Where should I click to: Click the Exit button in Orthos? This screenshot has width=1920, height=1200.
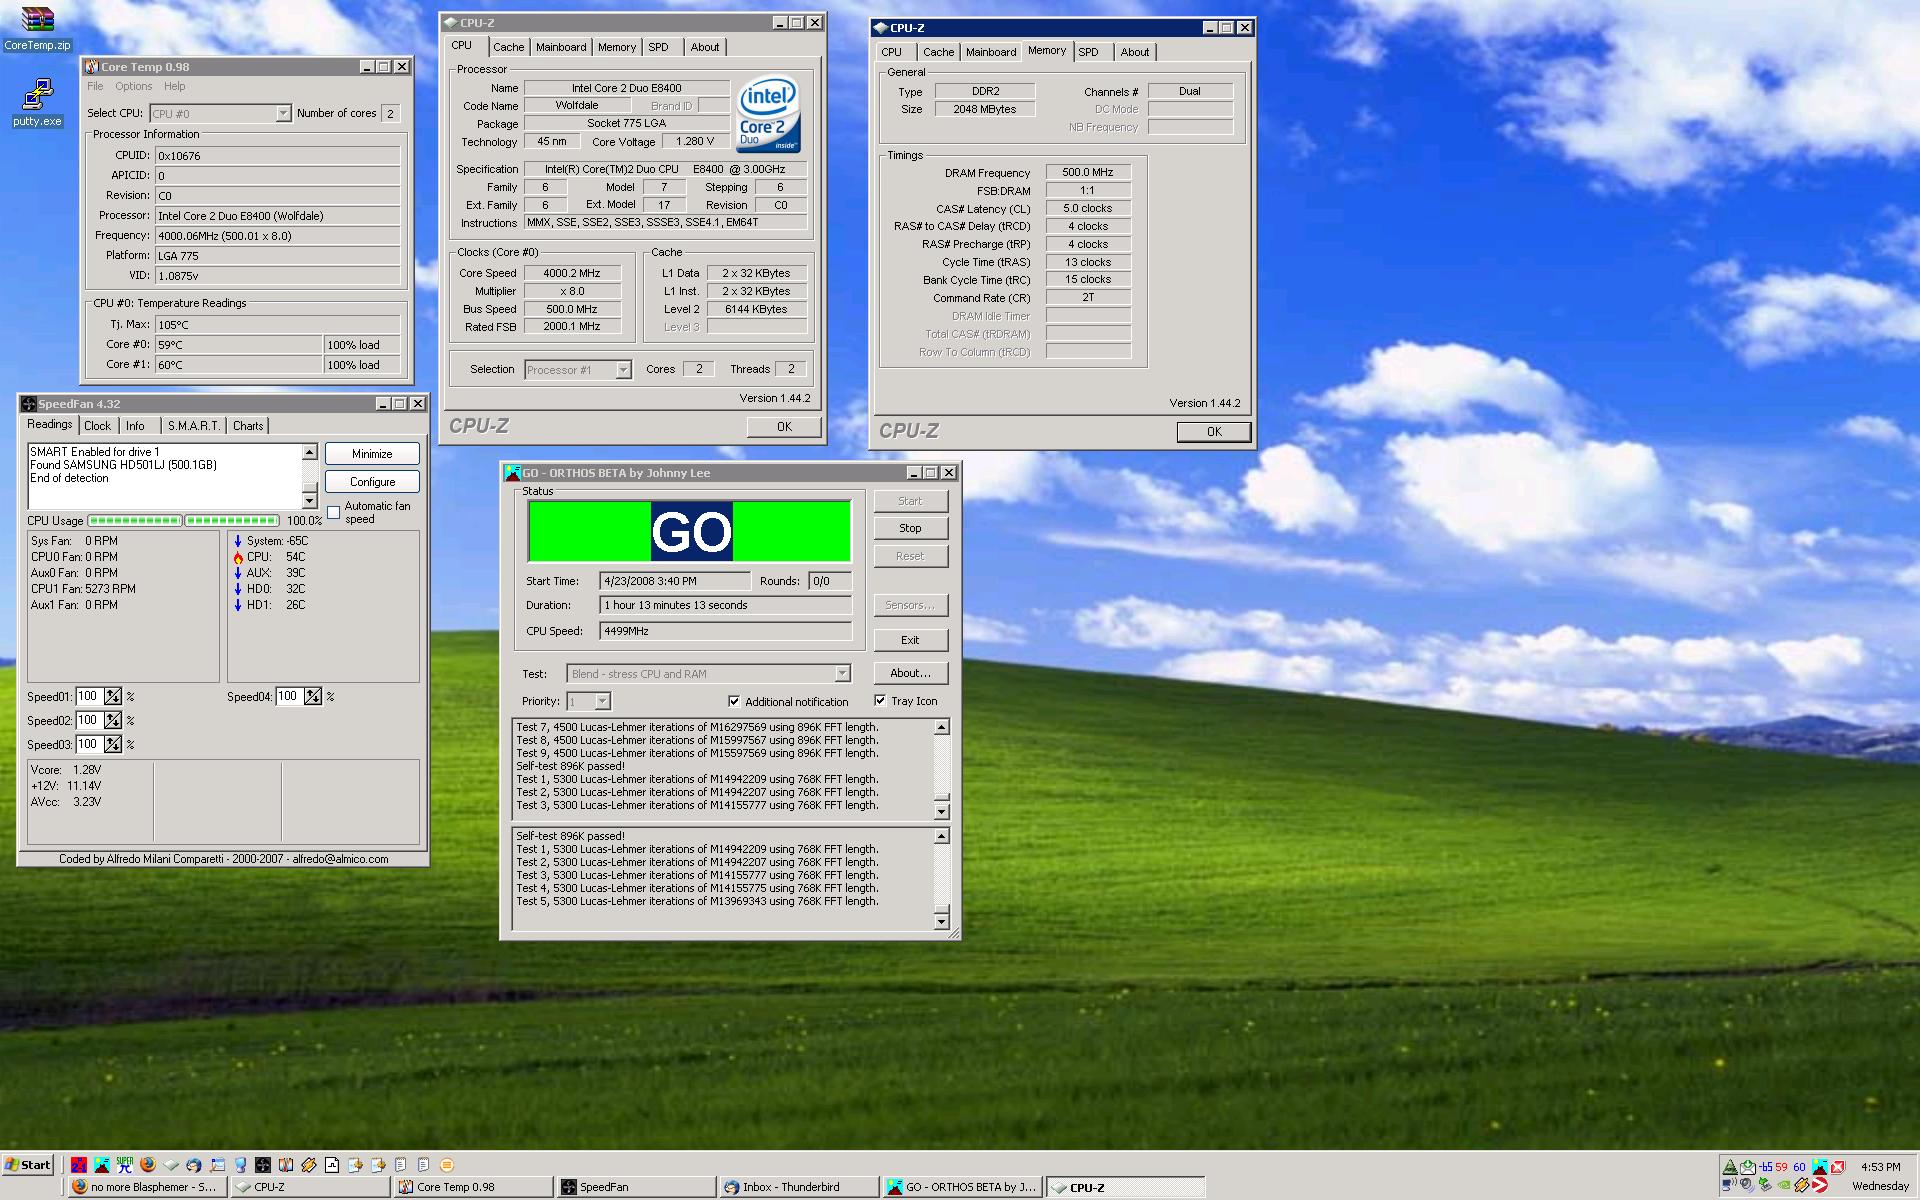tap(910, 640)
